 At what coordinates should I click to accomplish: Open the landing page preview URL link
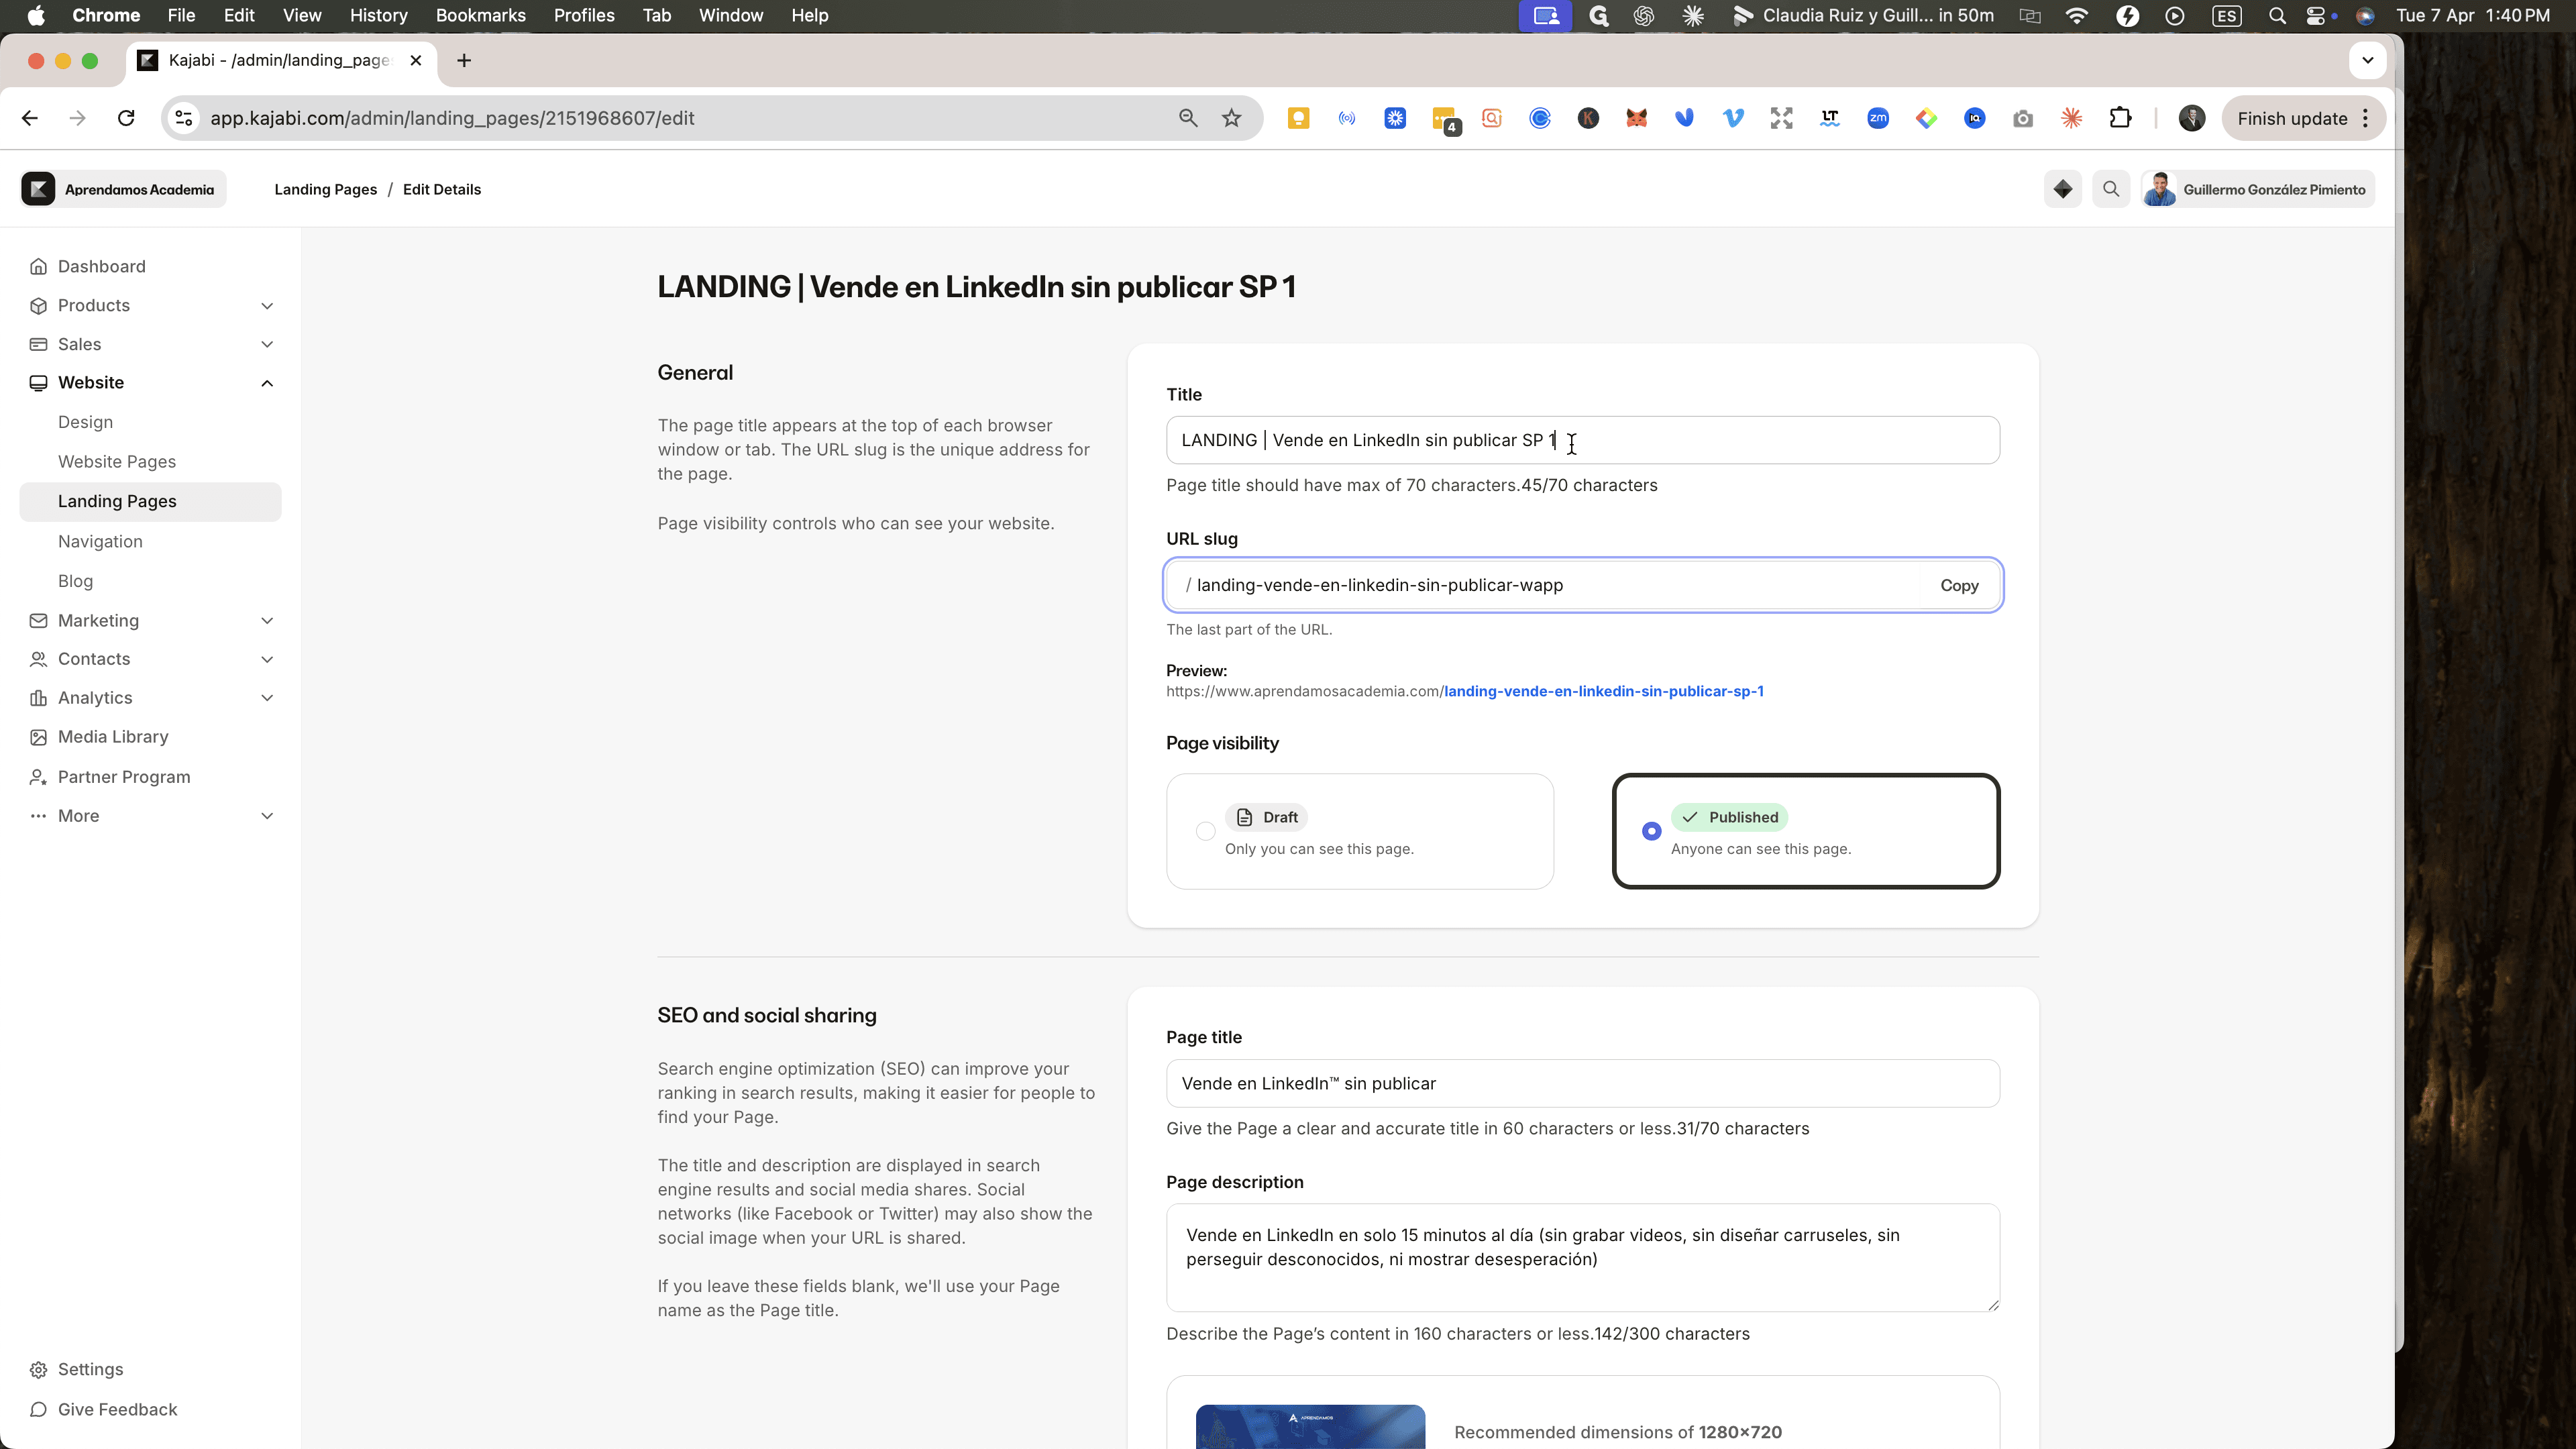(1603, 691)
